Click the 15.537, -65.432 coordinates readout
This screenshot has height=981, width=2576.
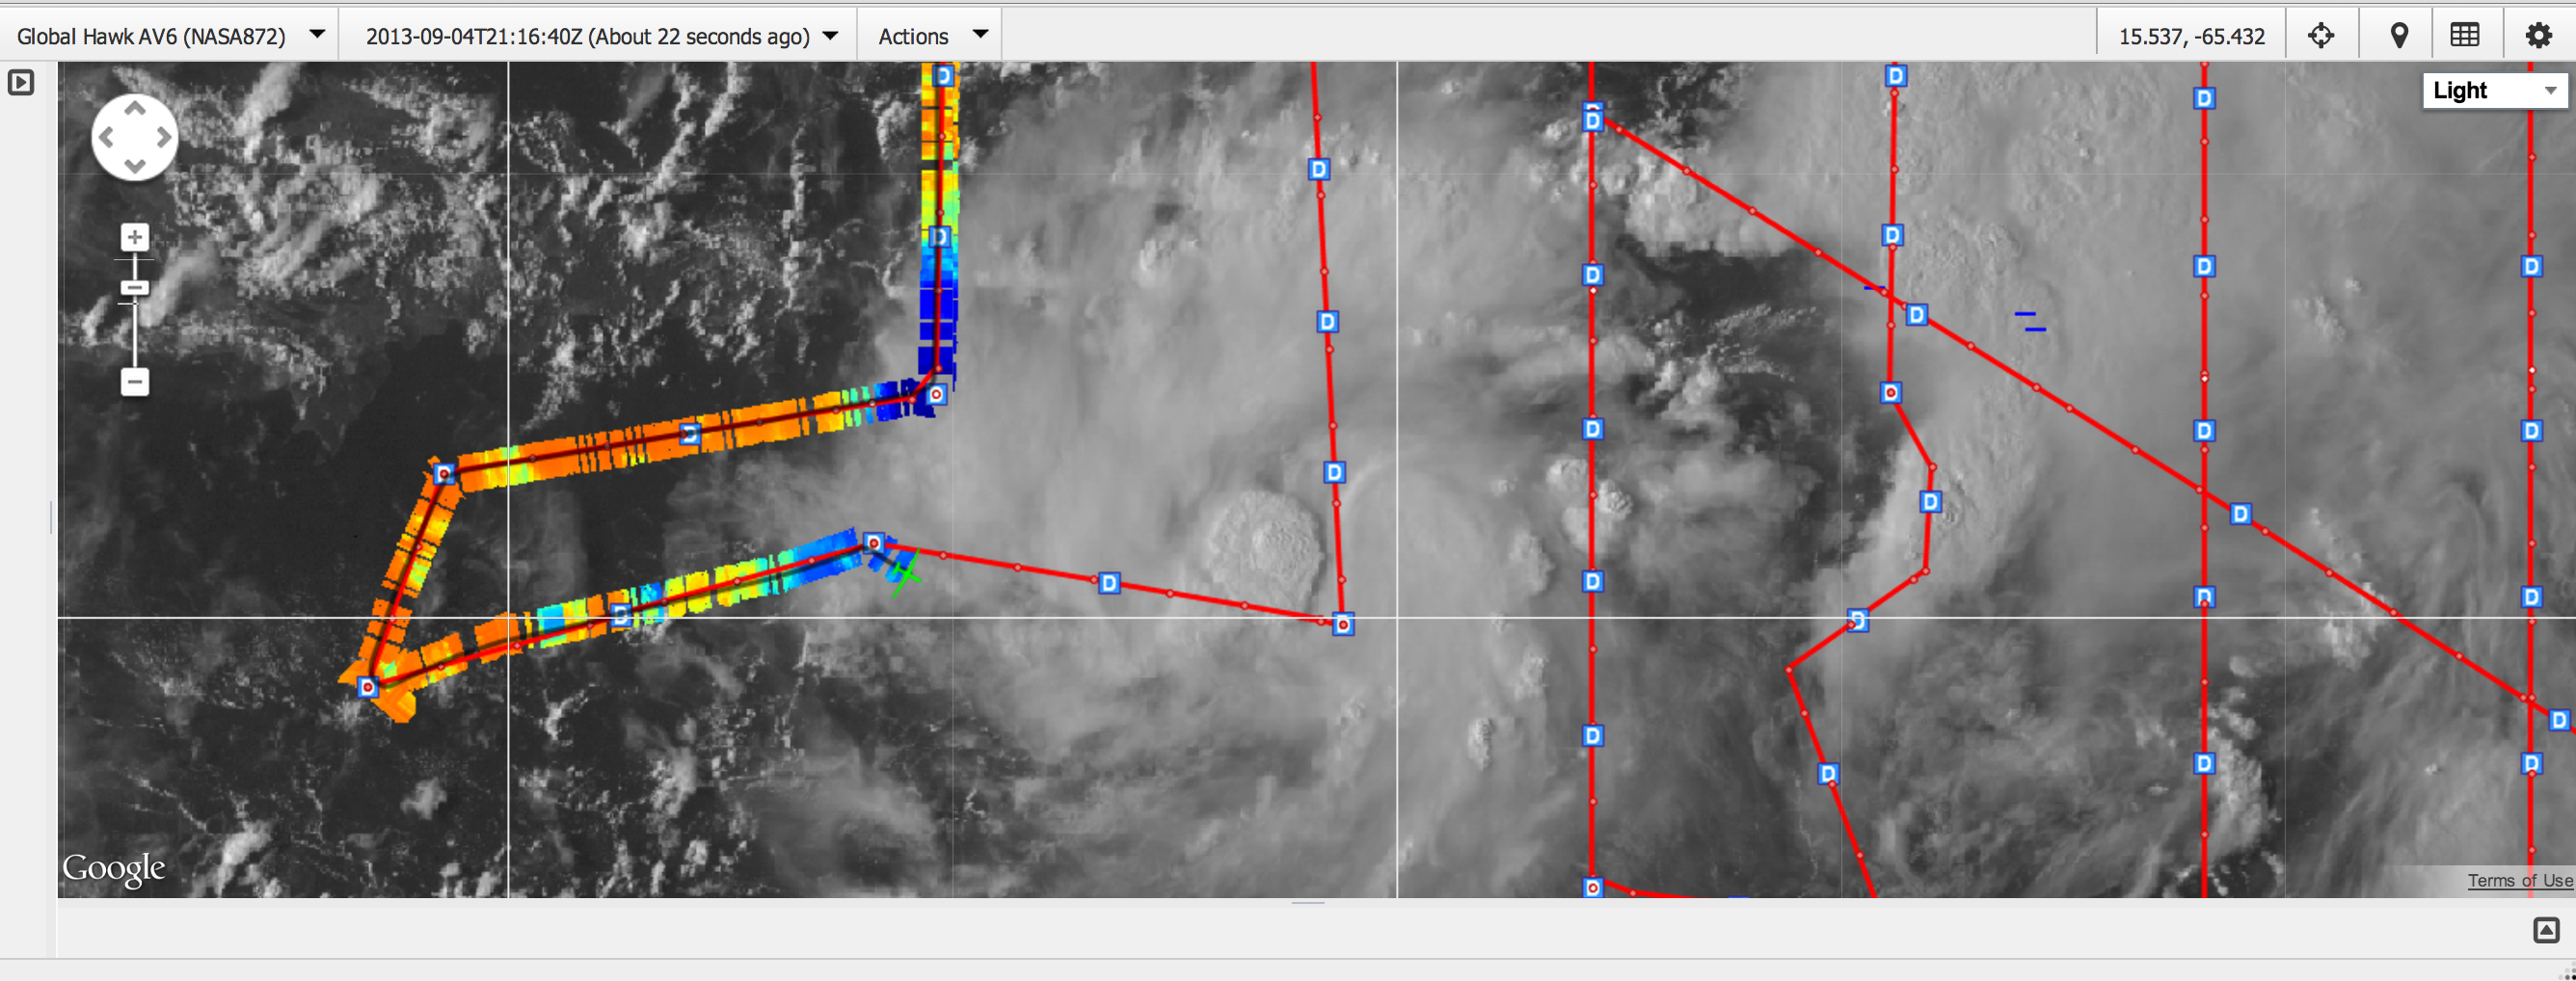tap(2191, 36)
